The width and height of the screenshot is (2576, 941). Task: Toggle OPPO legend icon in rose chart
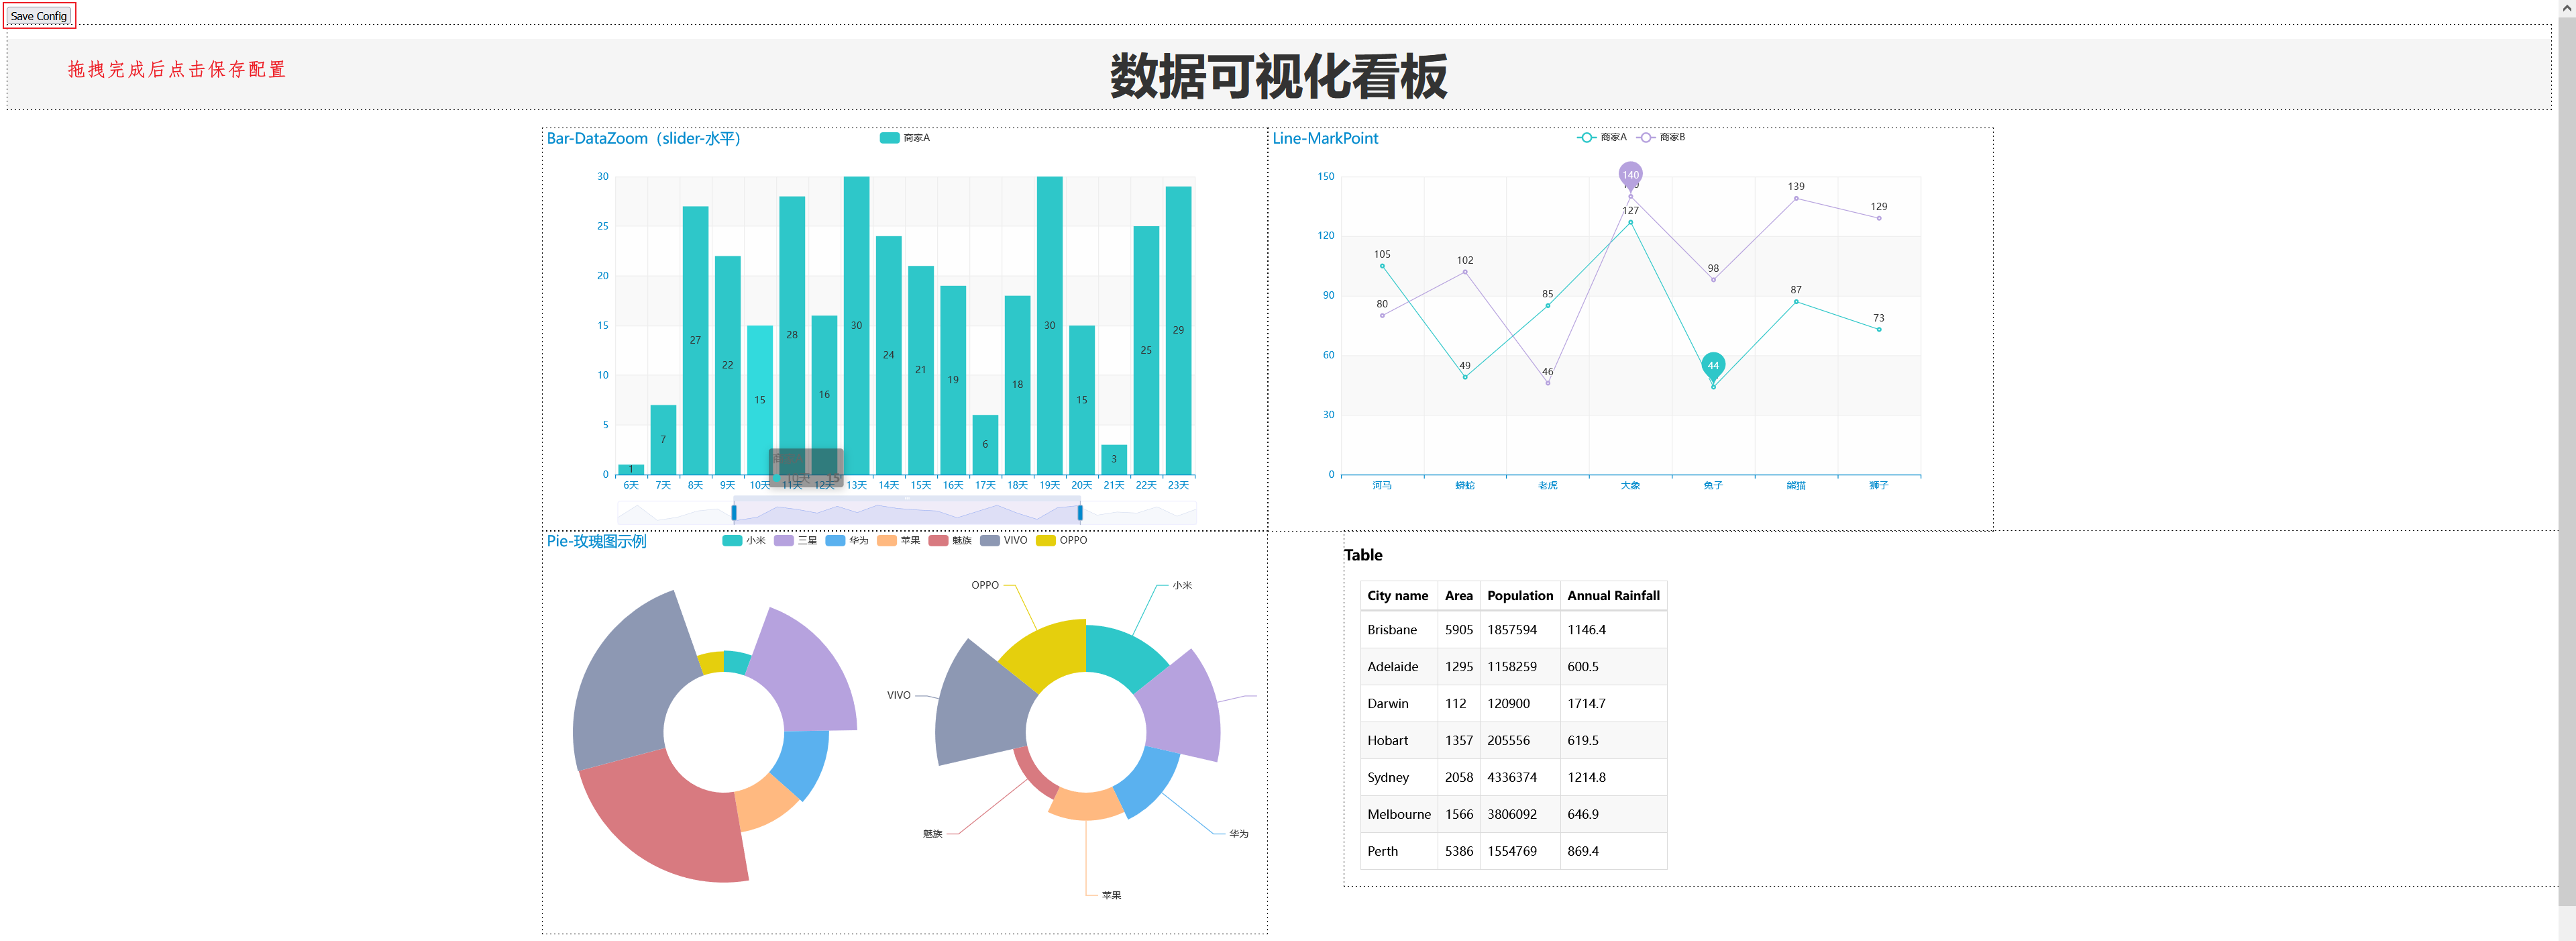1045,541
